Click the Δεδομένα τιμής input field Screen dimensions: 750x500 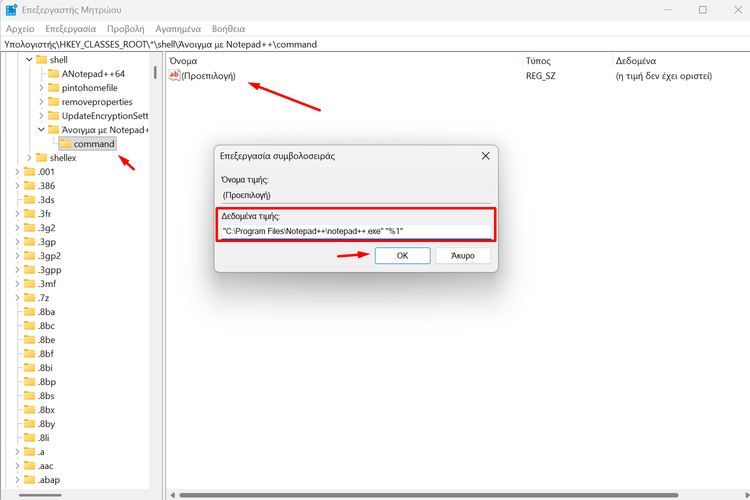click(x=355, y=231)
